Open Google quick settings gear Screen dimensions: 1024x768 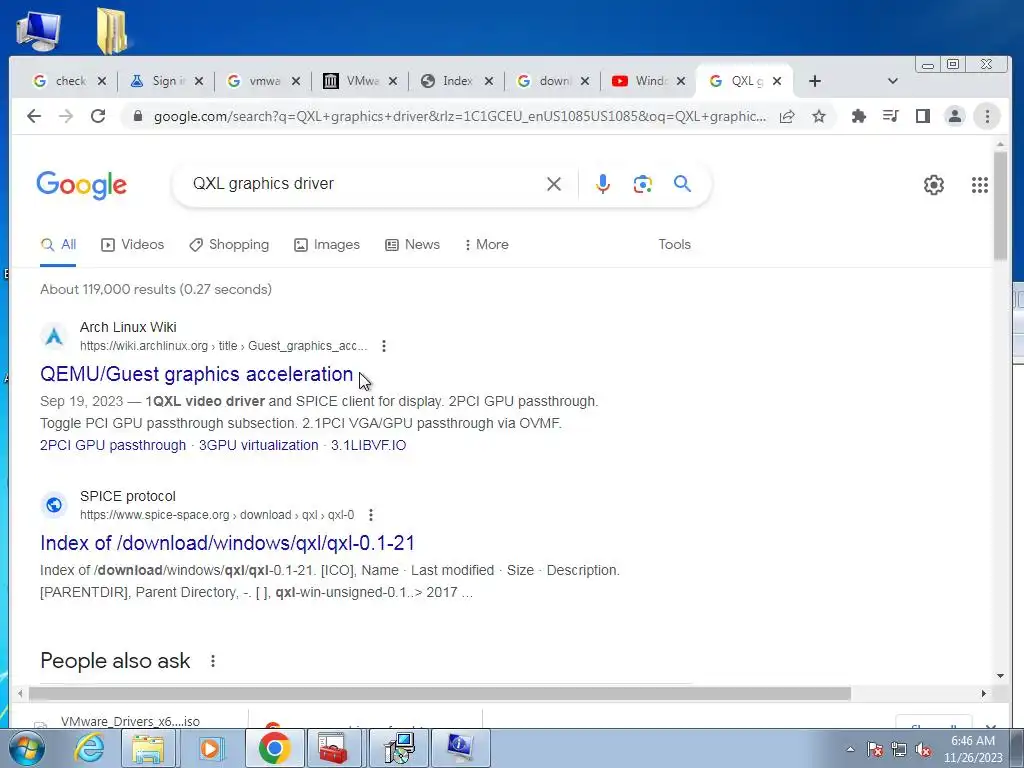click(x=934, y=185)
